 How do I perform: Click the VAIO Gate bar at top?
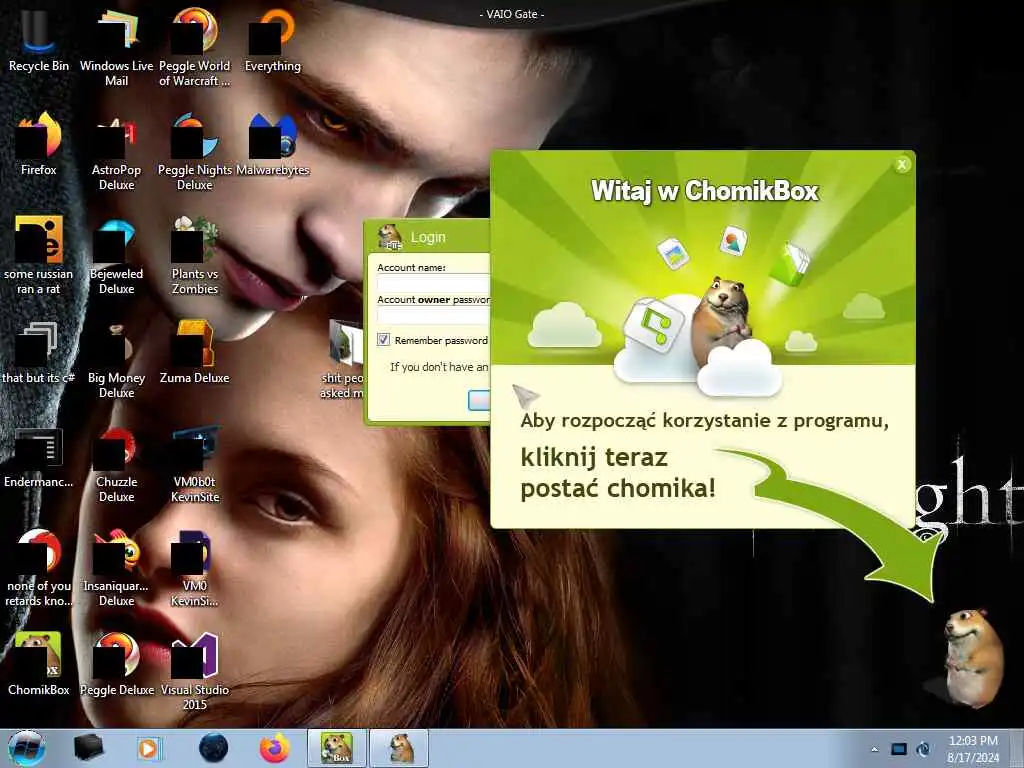[512, 14]
